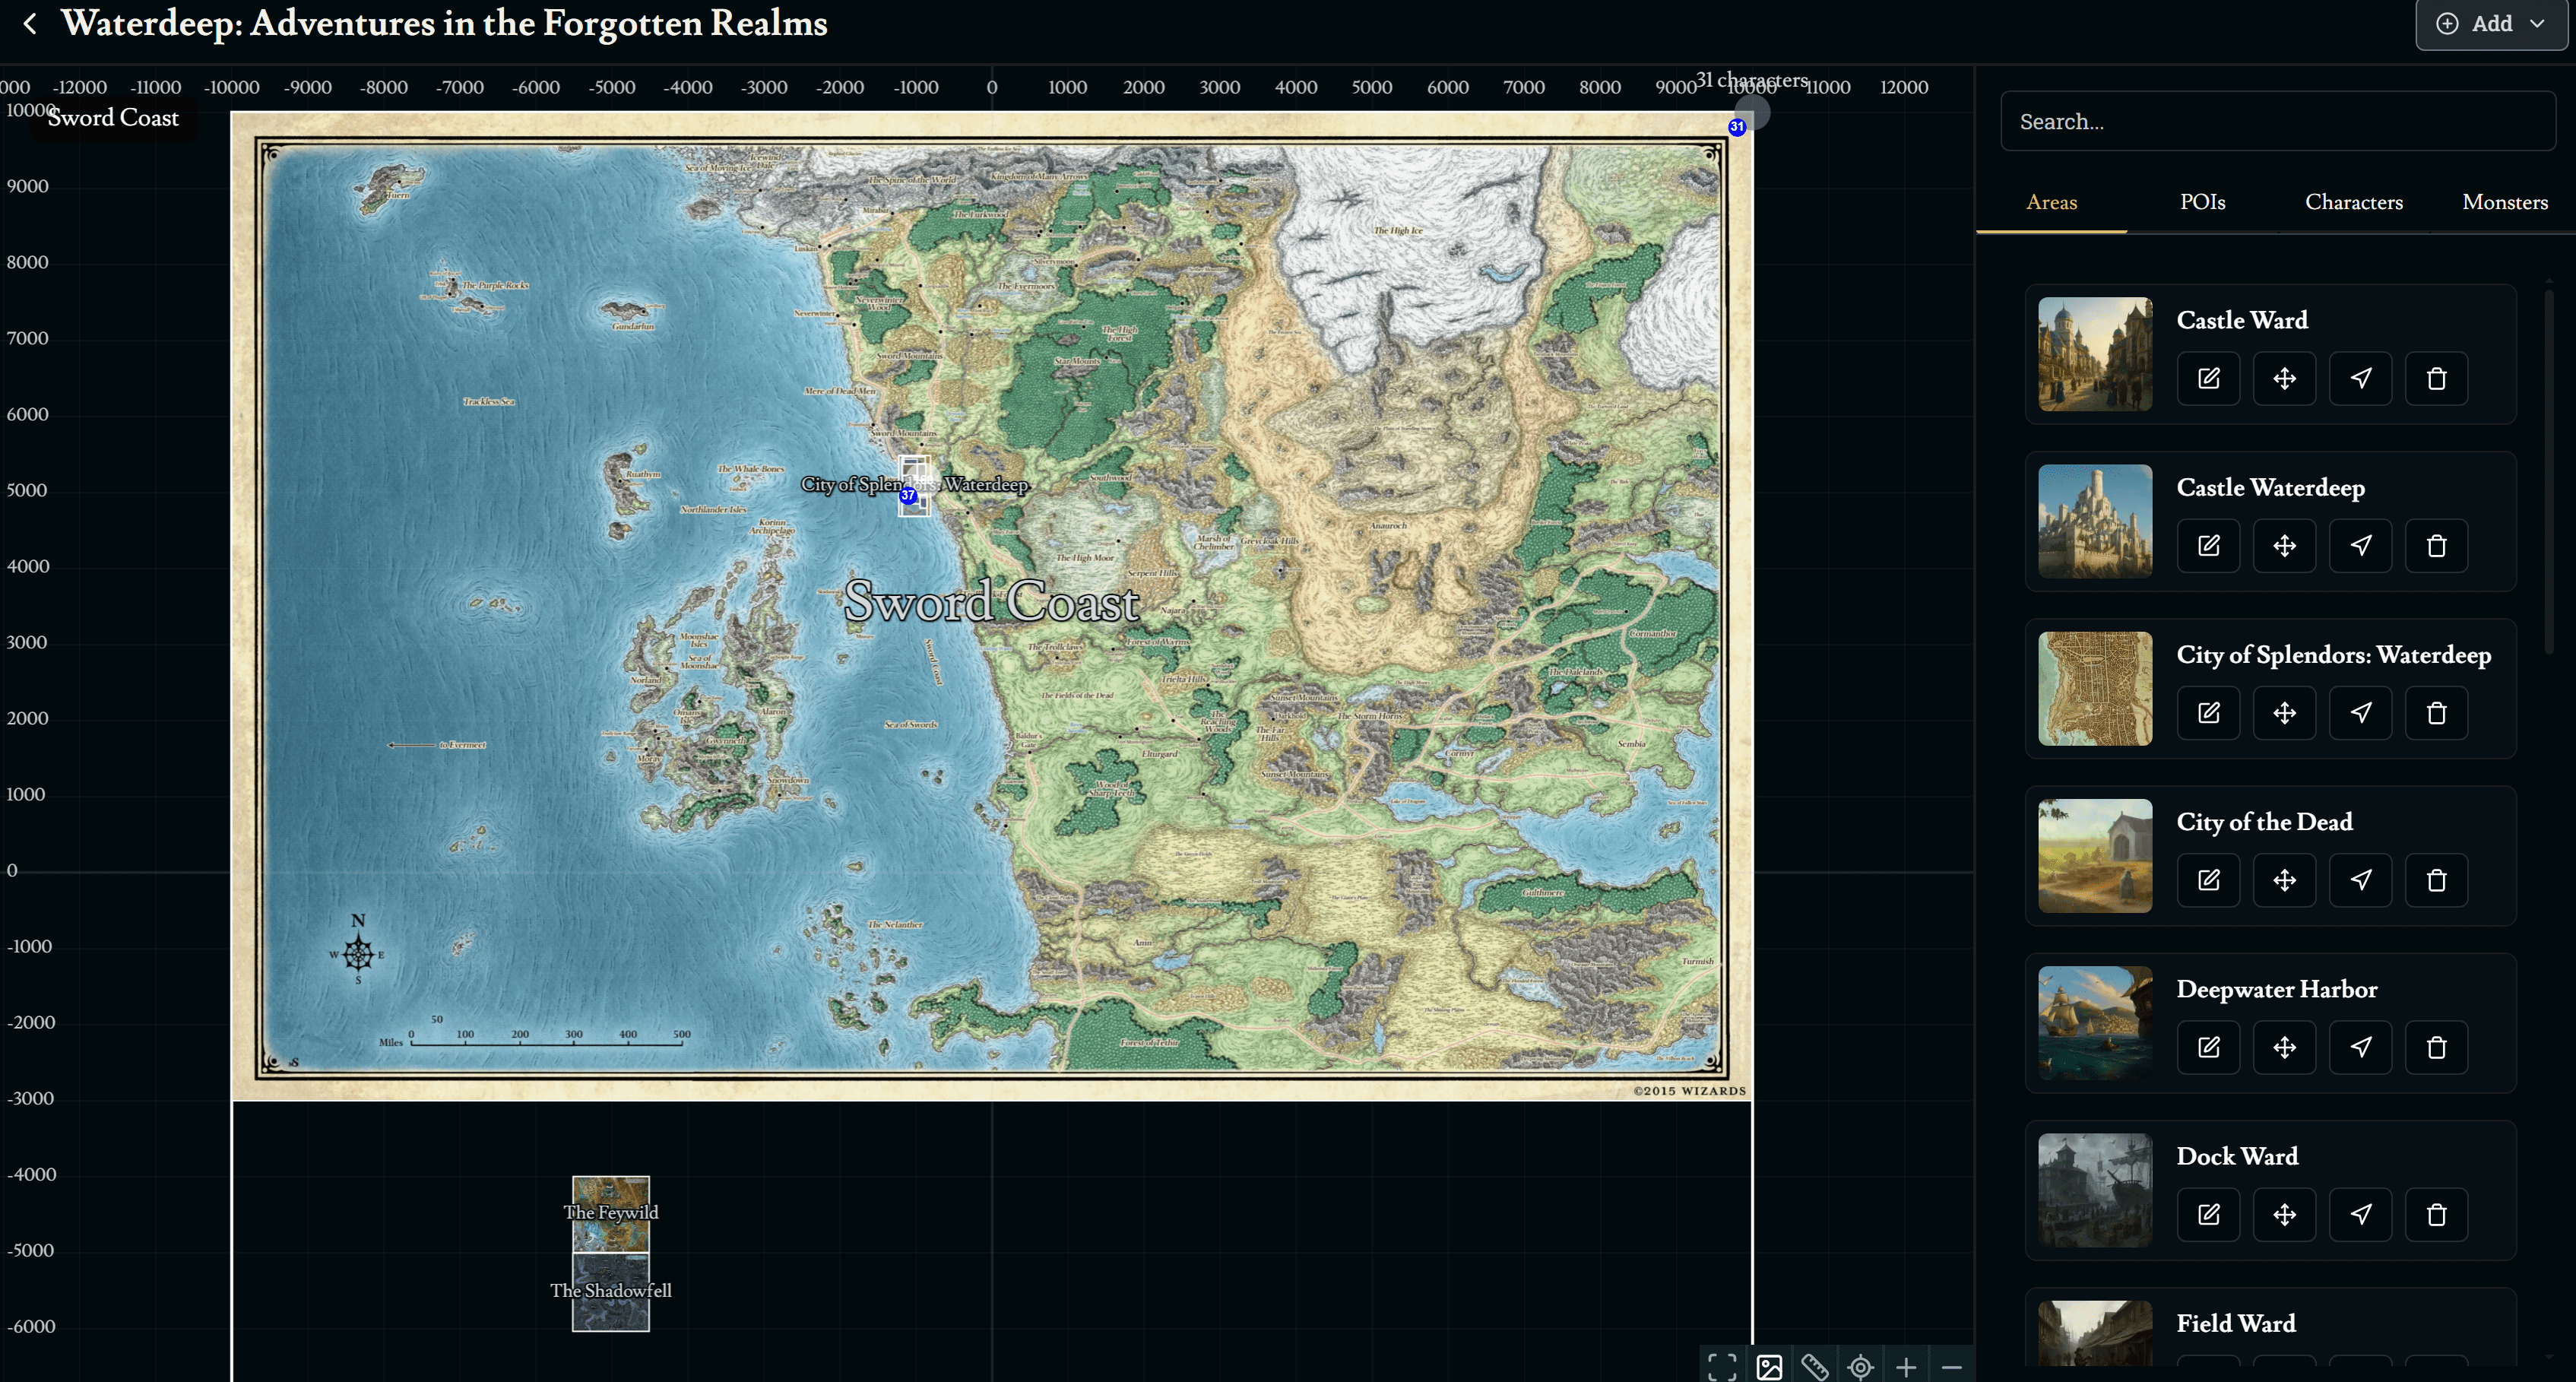Edit the Deepwater Harbor area

(2209, 1047)
